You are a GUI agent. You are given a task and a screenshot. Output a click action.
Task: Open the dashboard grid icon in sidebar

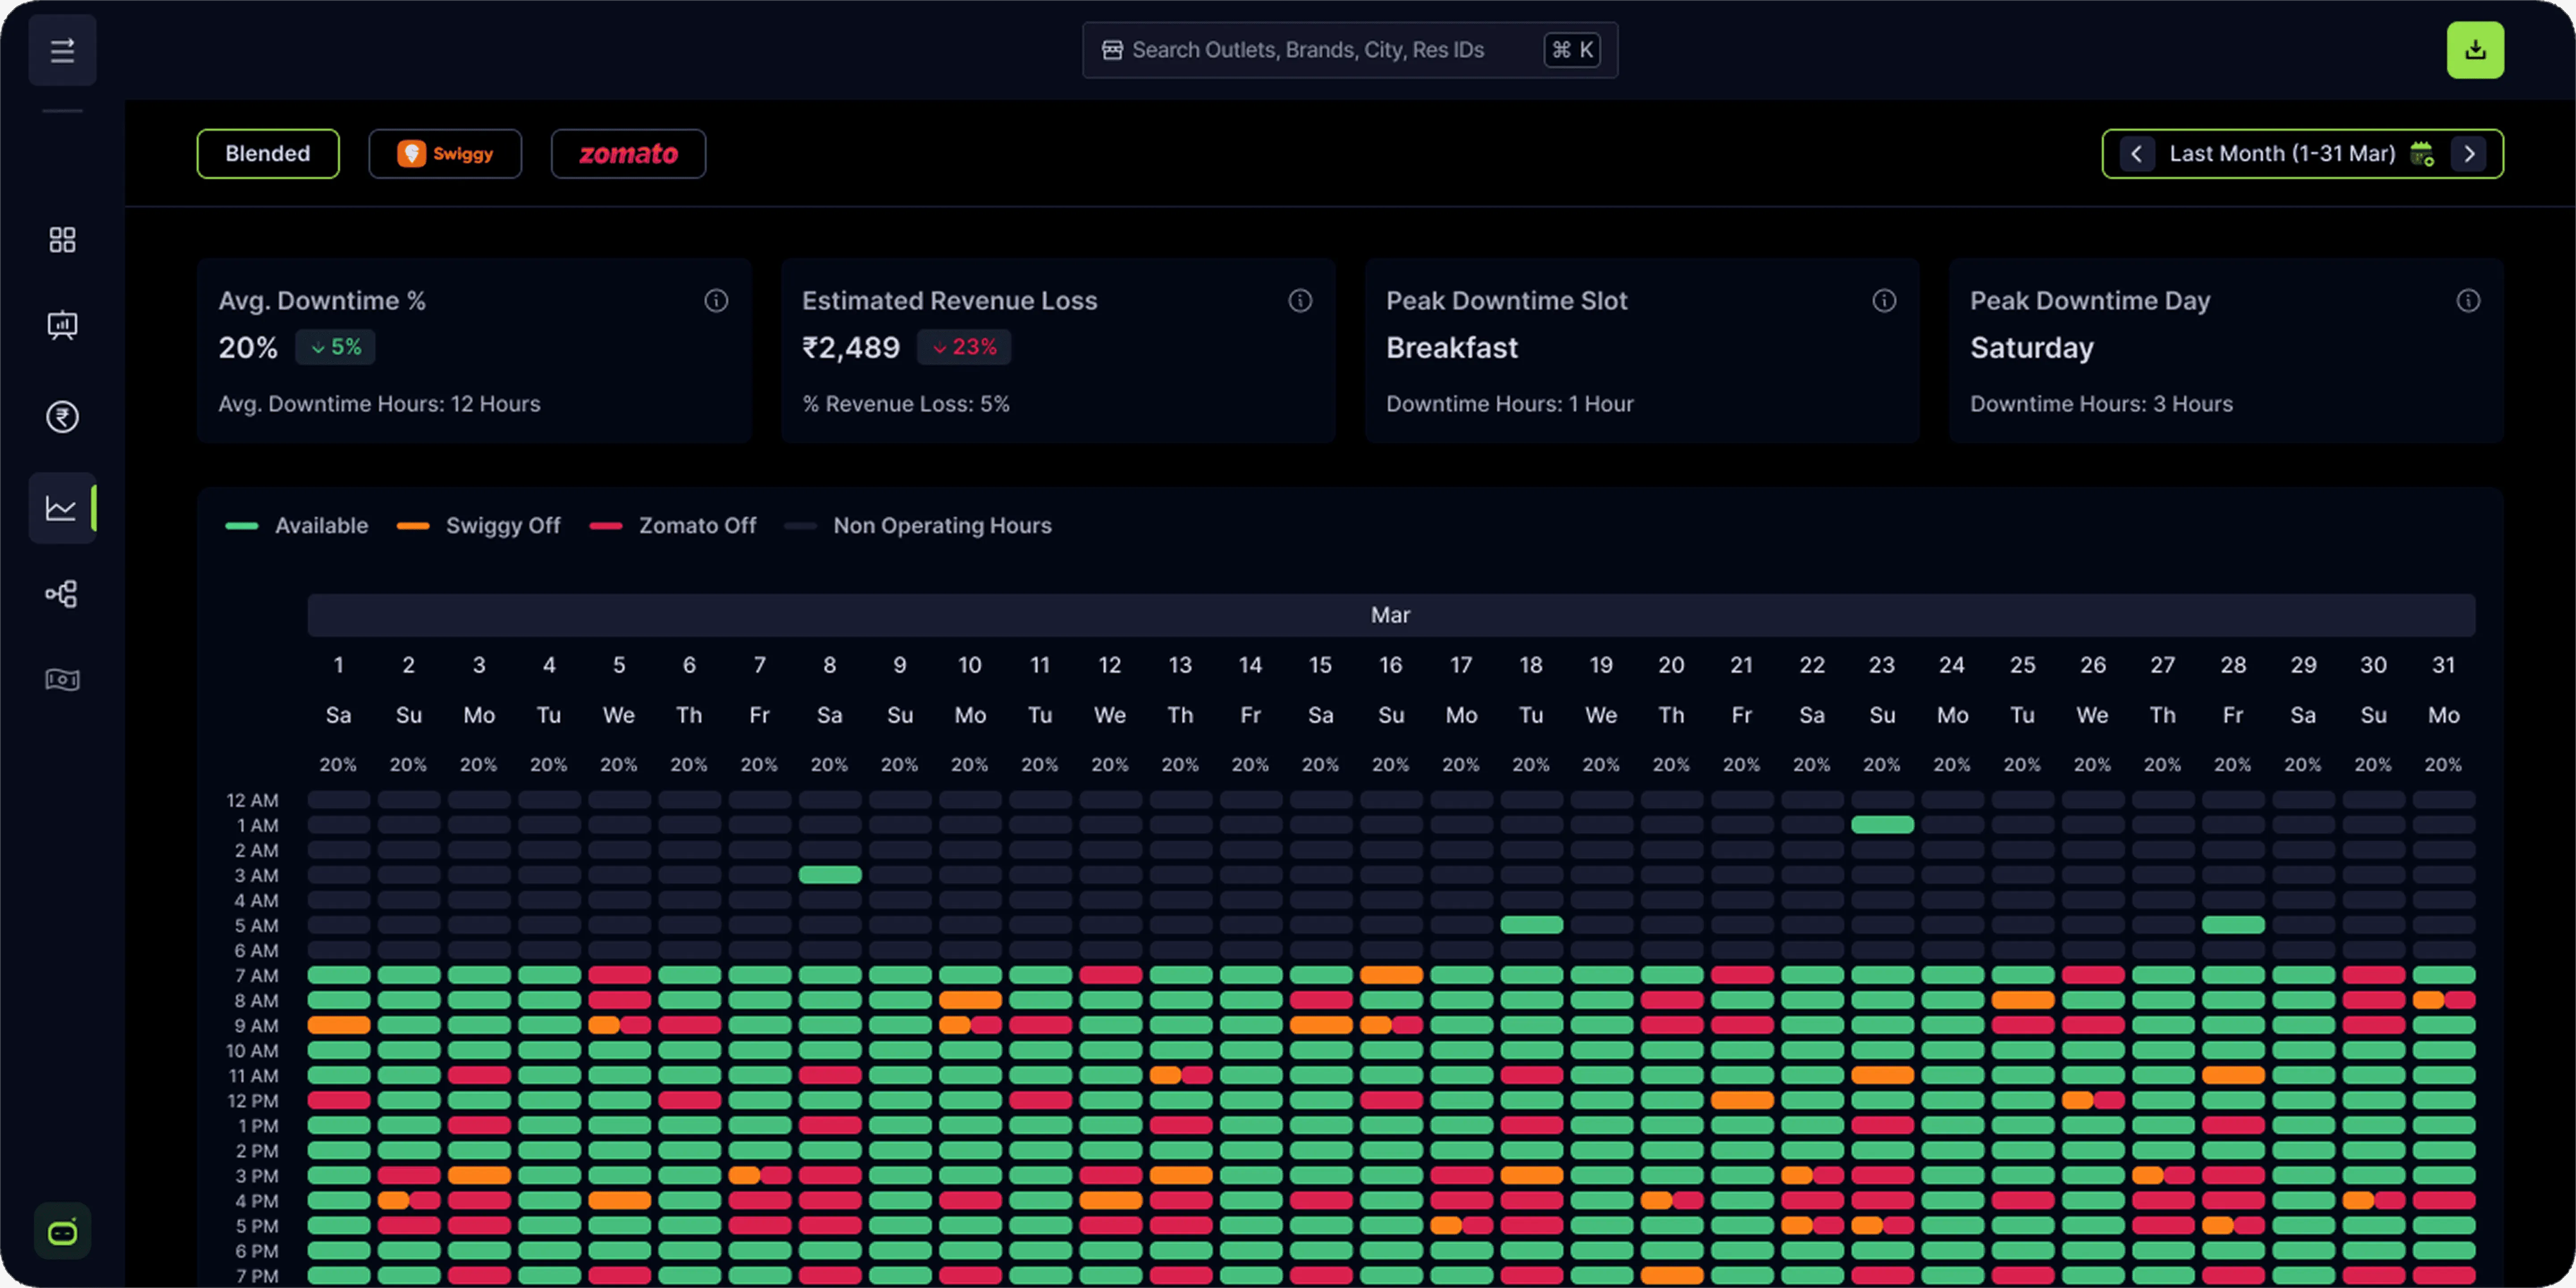tap(62, 240)
